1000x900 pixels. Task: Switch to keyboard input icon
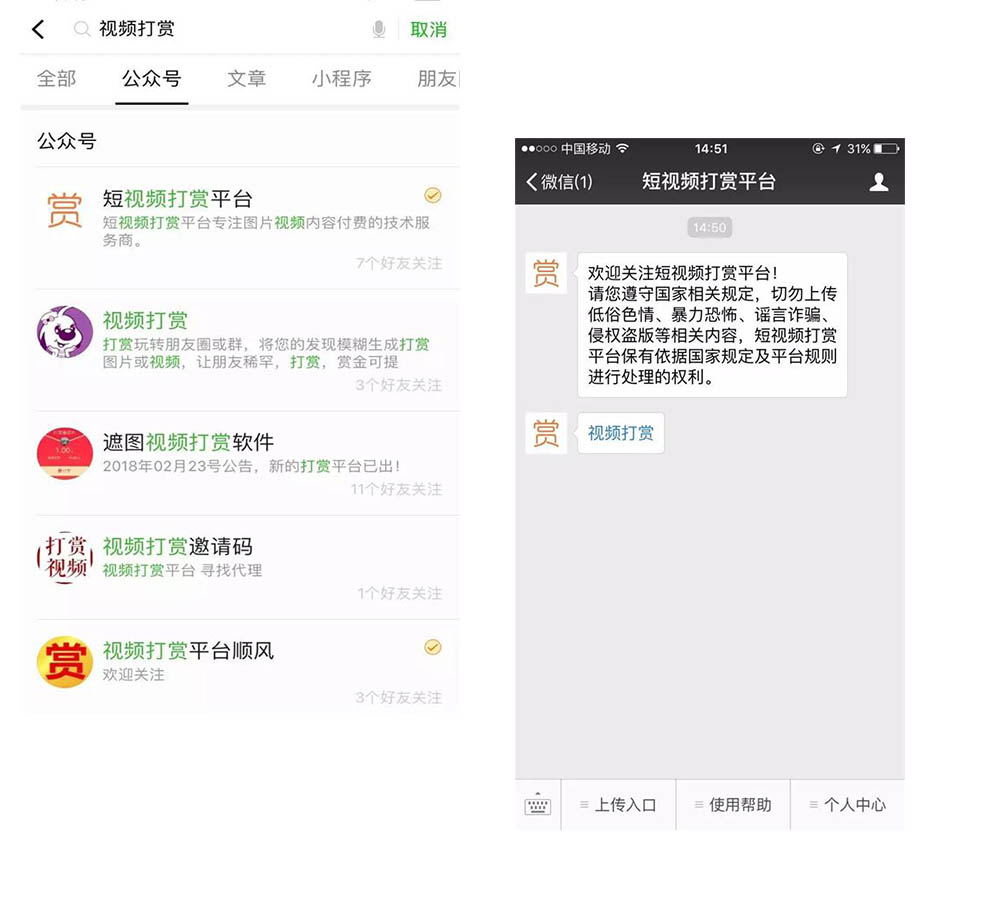(538, 805)
